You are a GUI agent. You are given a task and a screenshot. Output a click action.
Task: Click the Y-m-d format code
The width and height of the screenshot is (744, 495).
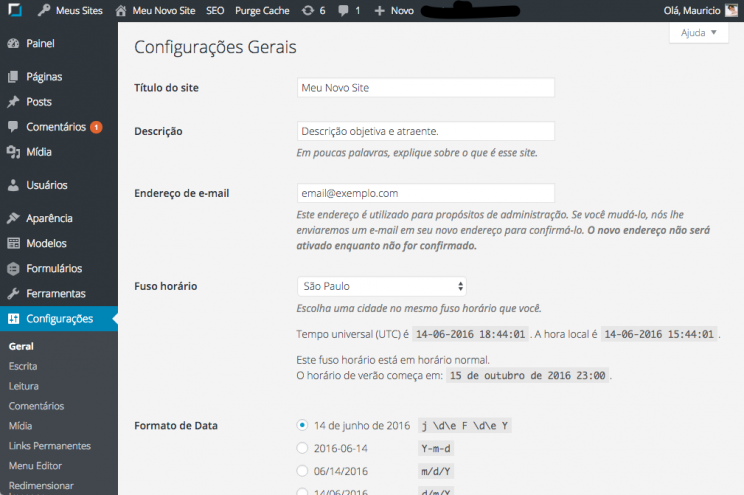point(436,448)
